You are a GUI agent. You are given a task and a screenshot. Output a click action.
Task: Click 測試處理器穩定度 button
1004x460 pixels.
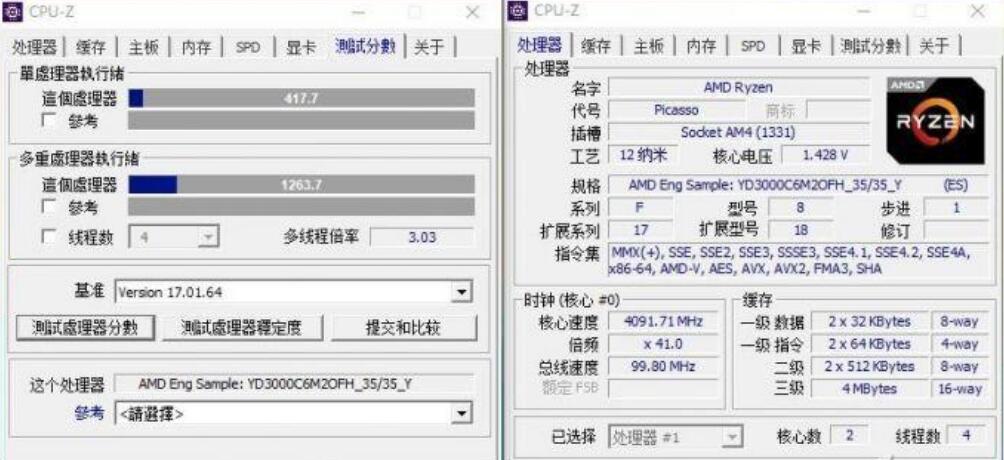241,328
